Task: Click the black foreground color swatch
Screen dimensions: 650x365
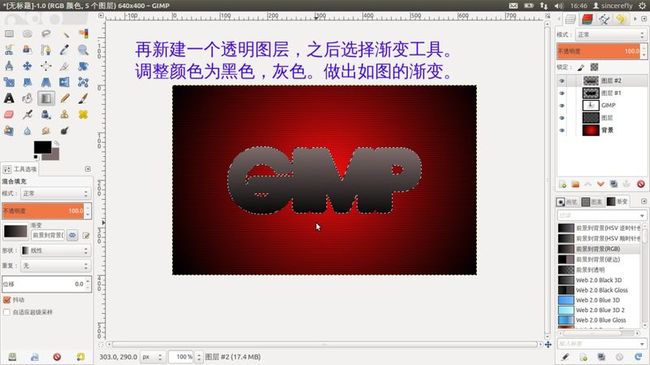Action: (x=42, y=147)
